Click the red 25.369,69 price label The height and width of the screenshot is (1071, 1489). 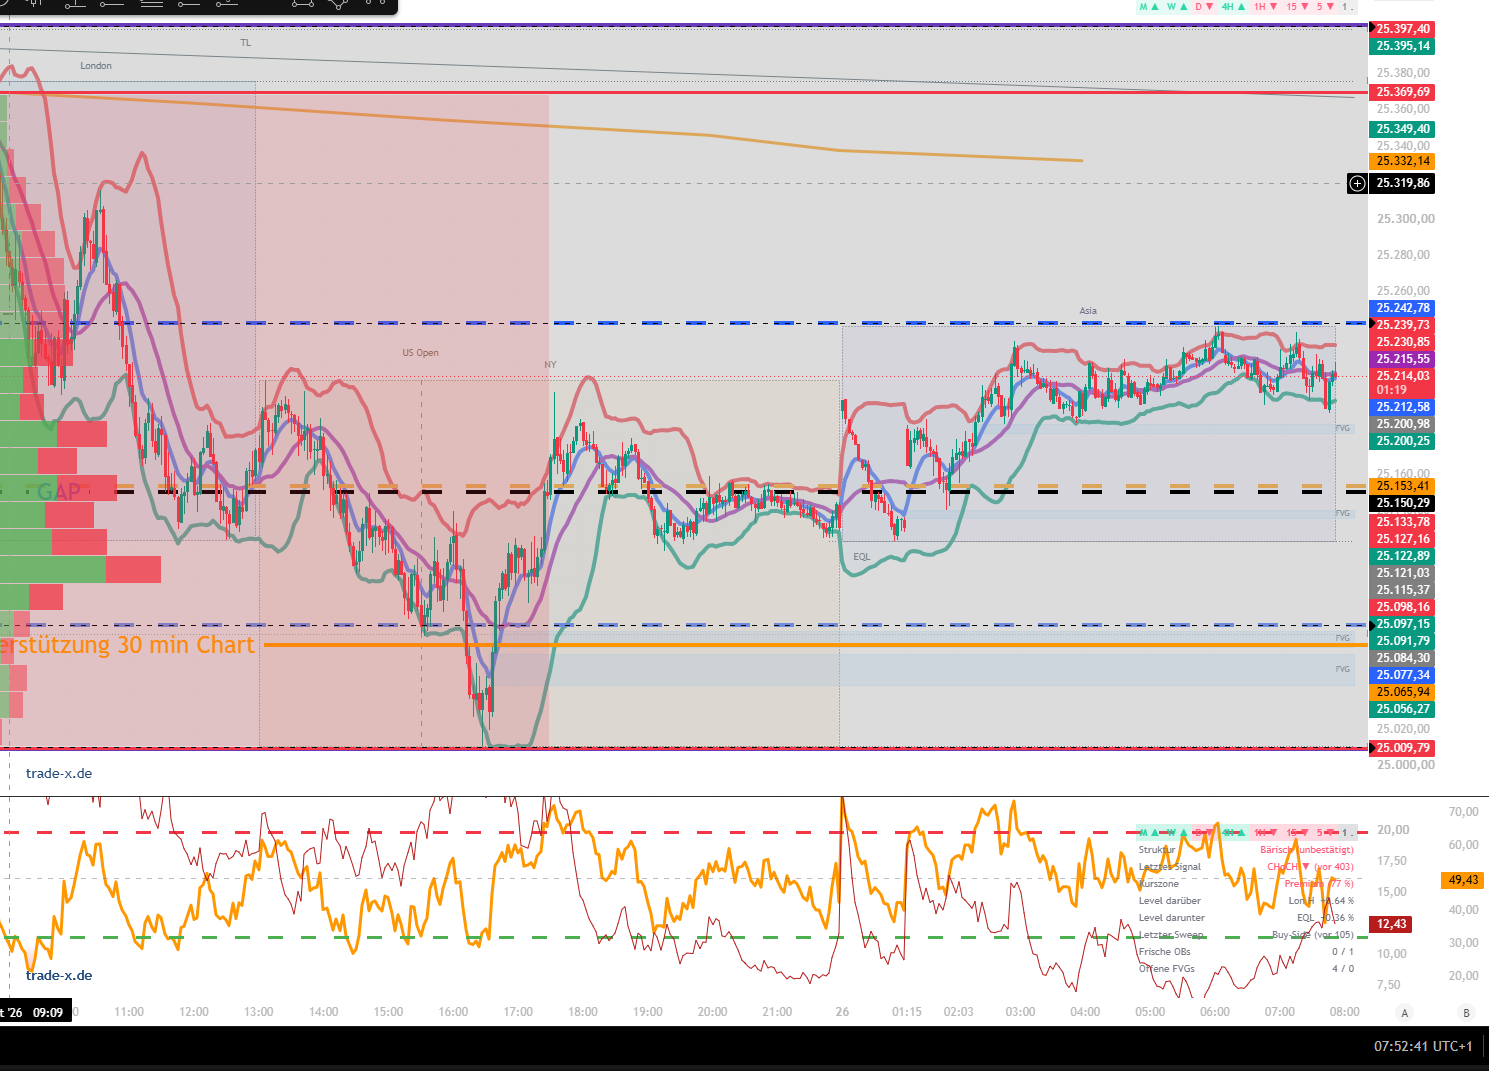1402,92
